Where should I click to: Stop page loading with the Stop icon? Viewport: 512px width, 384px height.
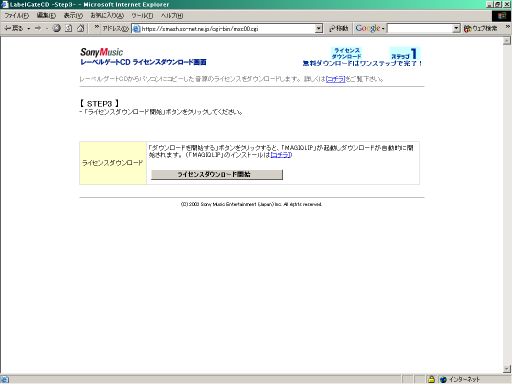(57, 28)
